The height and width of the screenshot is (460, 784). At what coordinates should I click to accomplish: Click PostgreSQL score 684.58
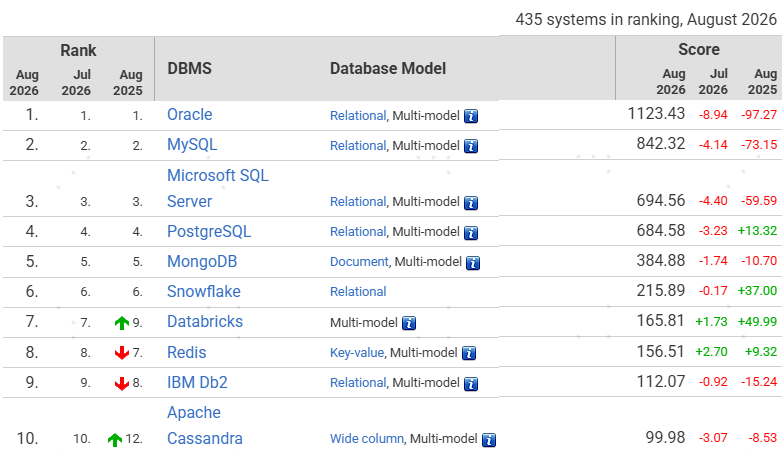(x=660, y=230)
